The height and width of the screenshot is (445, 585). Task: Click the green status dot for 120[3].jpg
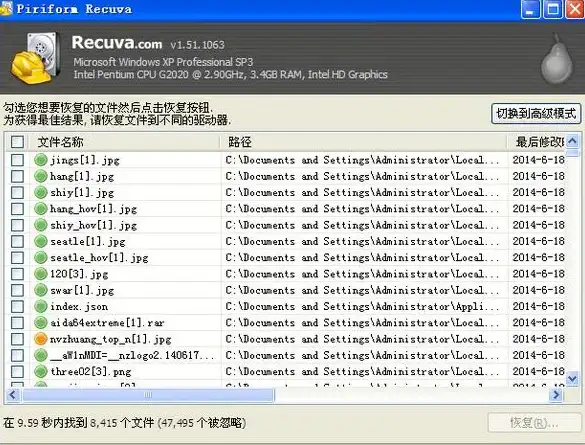pyautogui.click(x=41, y=274)
